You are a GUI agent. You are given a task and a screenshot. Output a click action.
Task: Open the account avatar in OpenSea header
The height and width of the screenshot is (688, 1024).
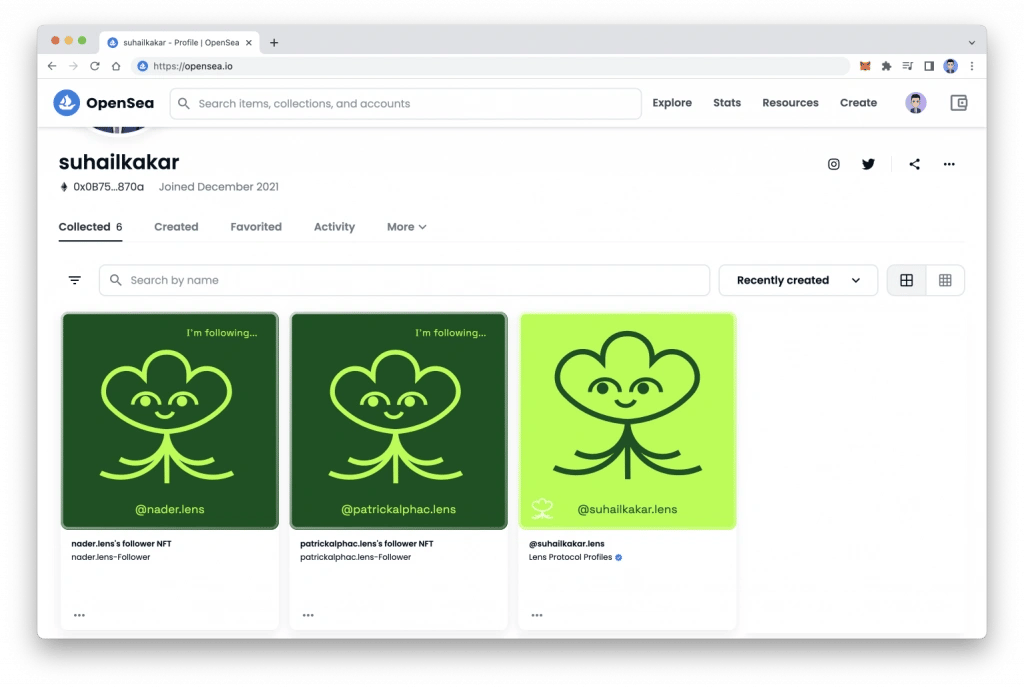coord(916,103)
